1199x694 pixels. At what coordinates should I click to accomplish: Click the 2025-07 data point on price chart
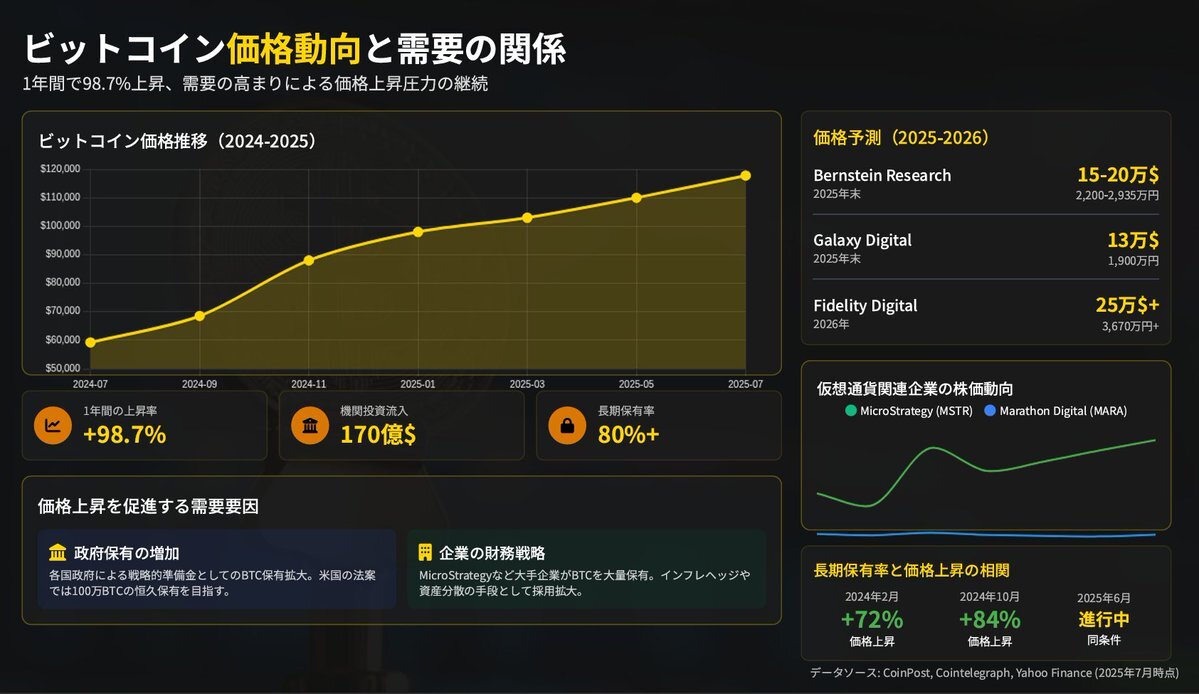746,176
